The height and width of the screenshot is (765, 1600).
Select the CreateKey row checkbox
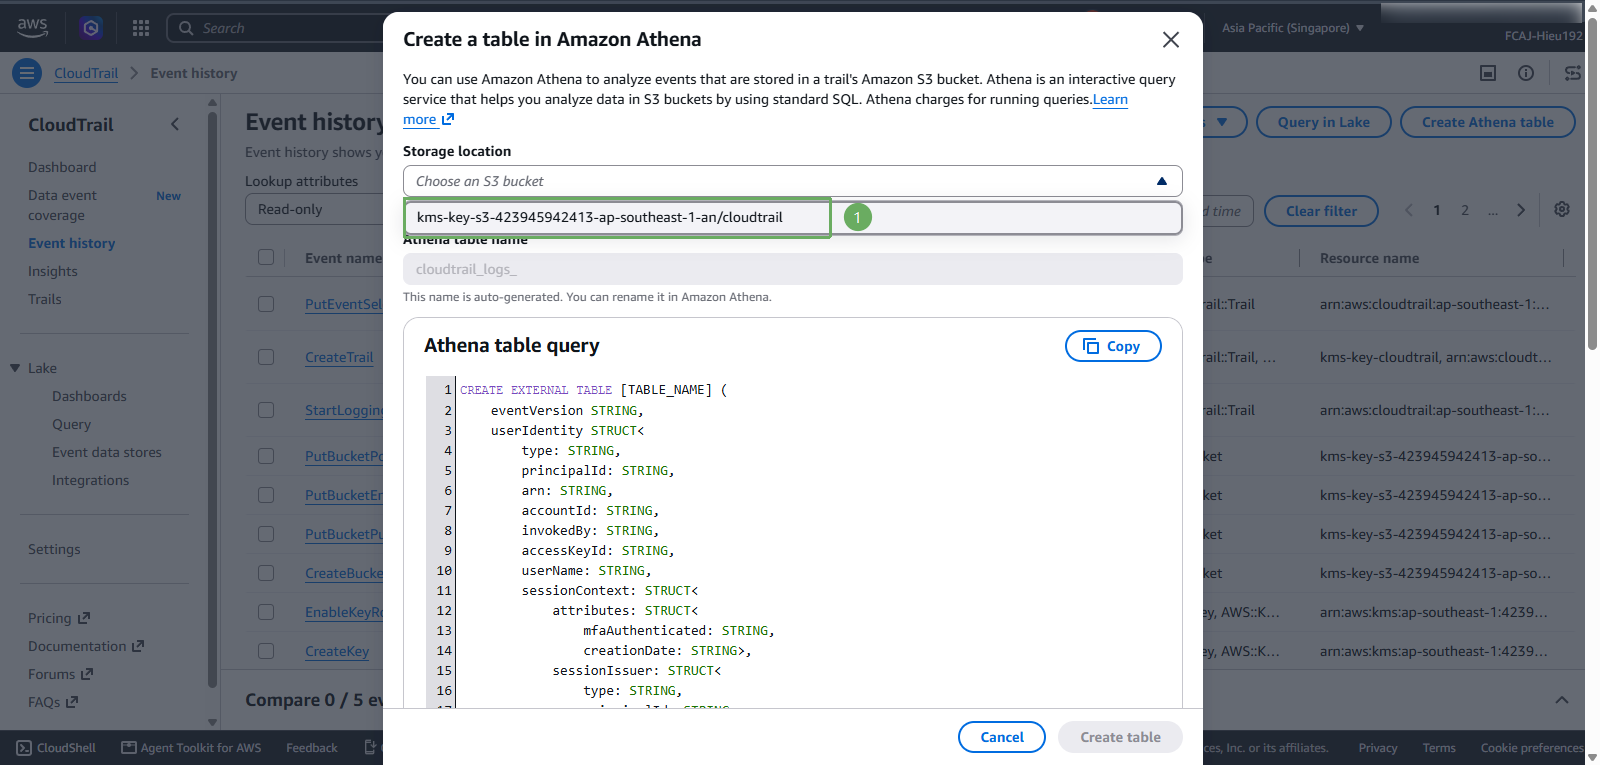coord(266,651)
